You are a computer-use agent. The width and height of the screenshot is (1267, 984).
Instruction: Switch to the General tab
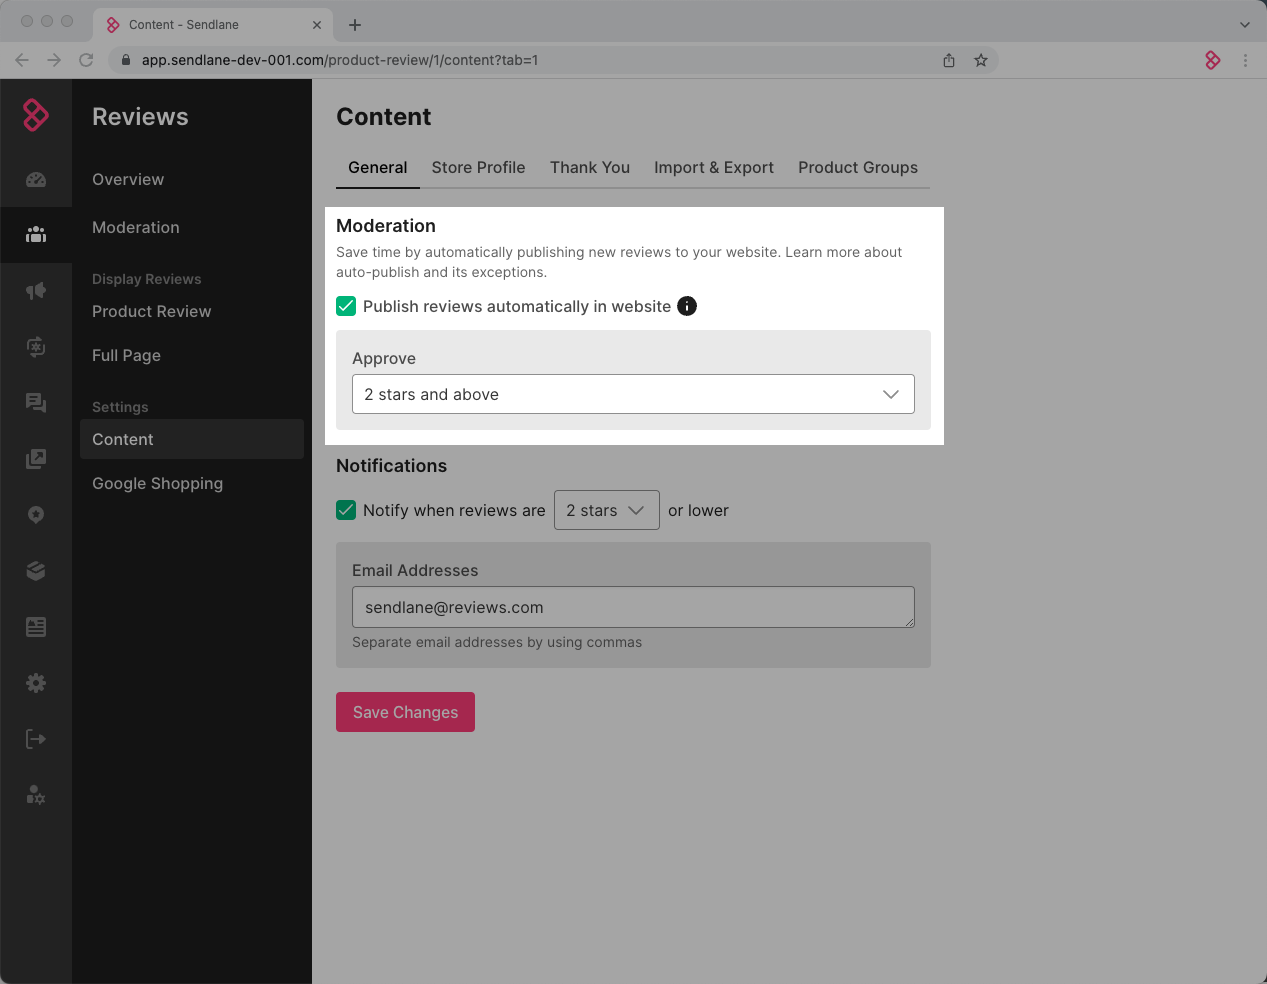378,167
